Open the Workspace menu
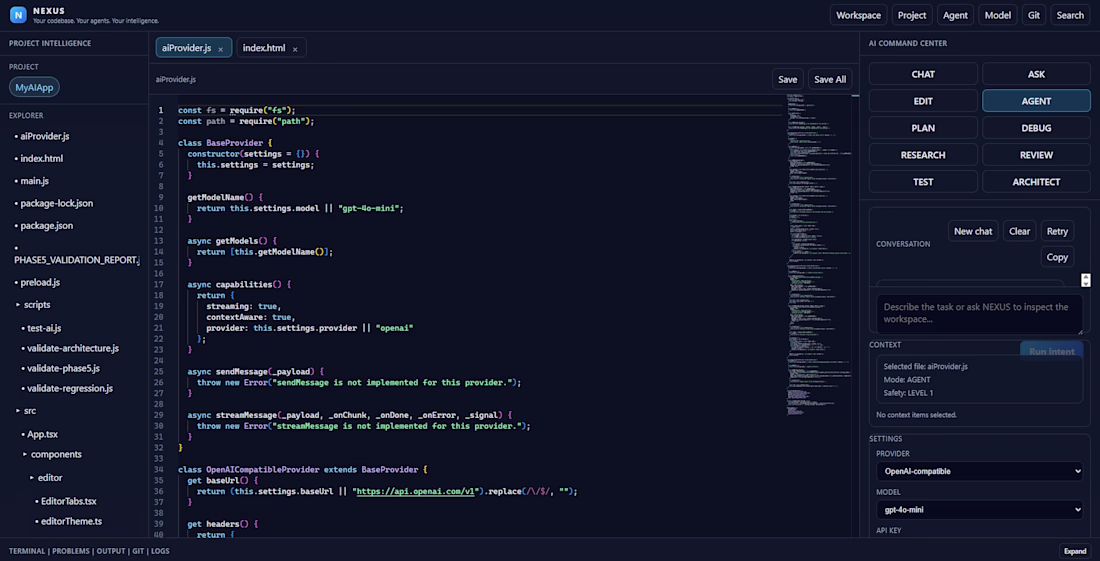Image resolution: width=1100 pixels, height=561 pixels. click(858, 15)
